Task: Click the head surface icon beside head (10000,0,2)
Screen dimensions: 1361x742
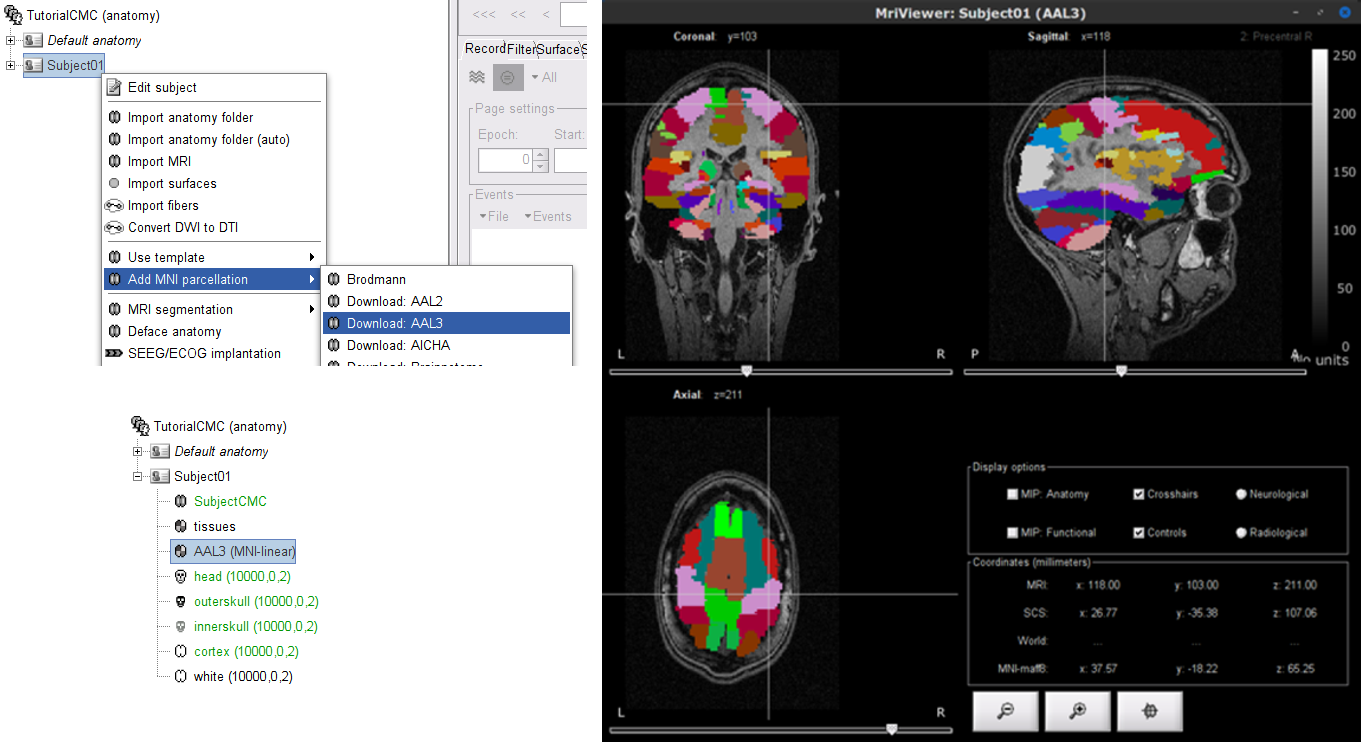Action: point(180,576)
